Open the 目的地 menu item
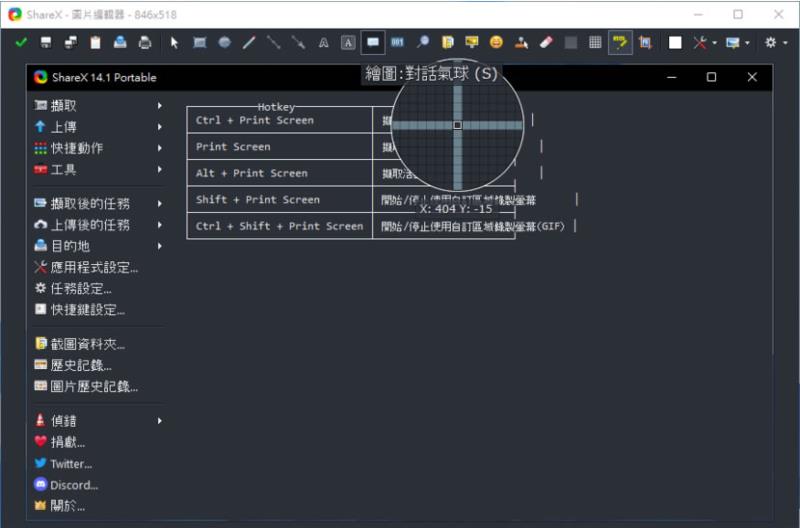800x528 pixels. coord(98,246)
